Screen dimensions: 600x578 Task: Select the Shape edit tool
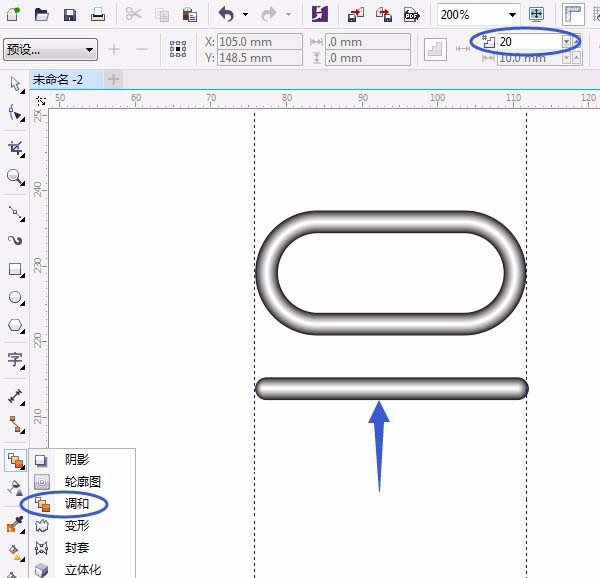pyautogui.click(x=15, y=113)
